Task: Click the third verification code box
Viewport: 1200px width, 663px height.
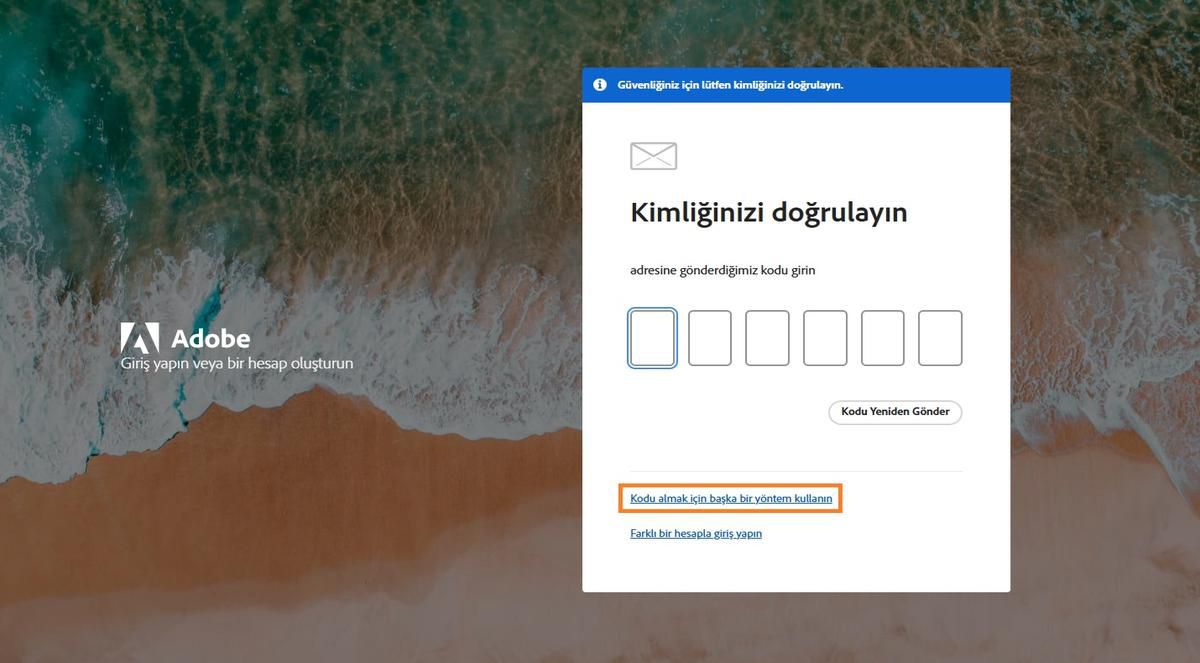Action: click(767, 337)
